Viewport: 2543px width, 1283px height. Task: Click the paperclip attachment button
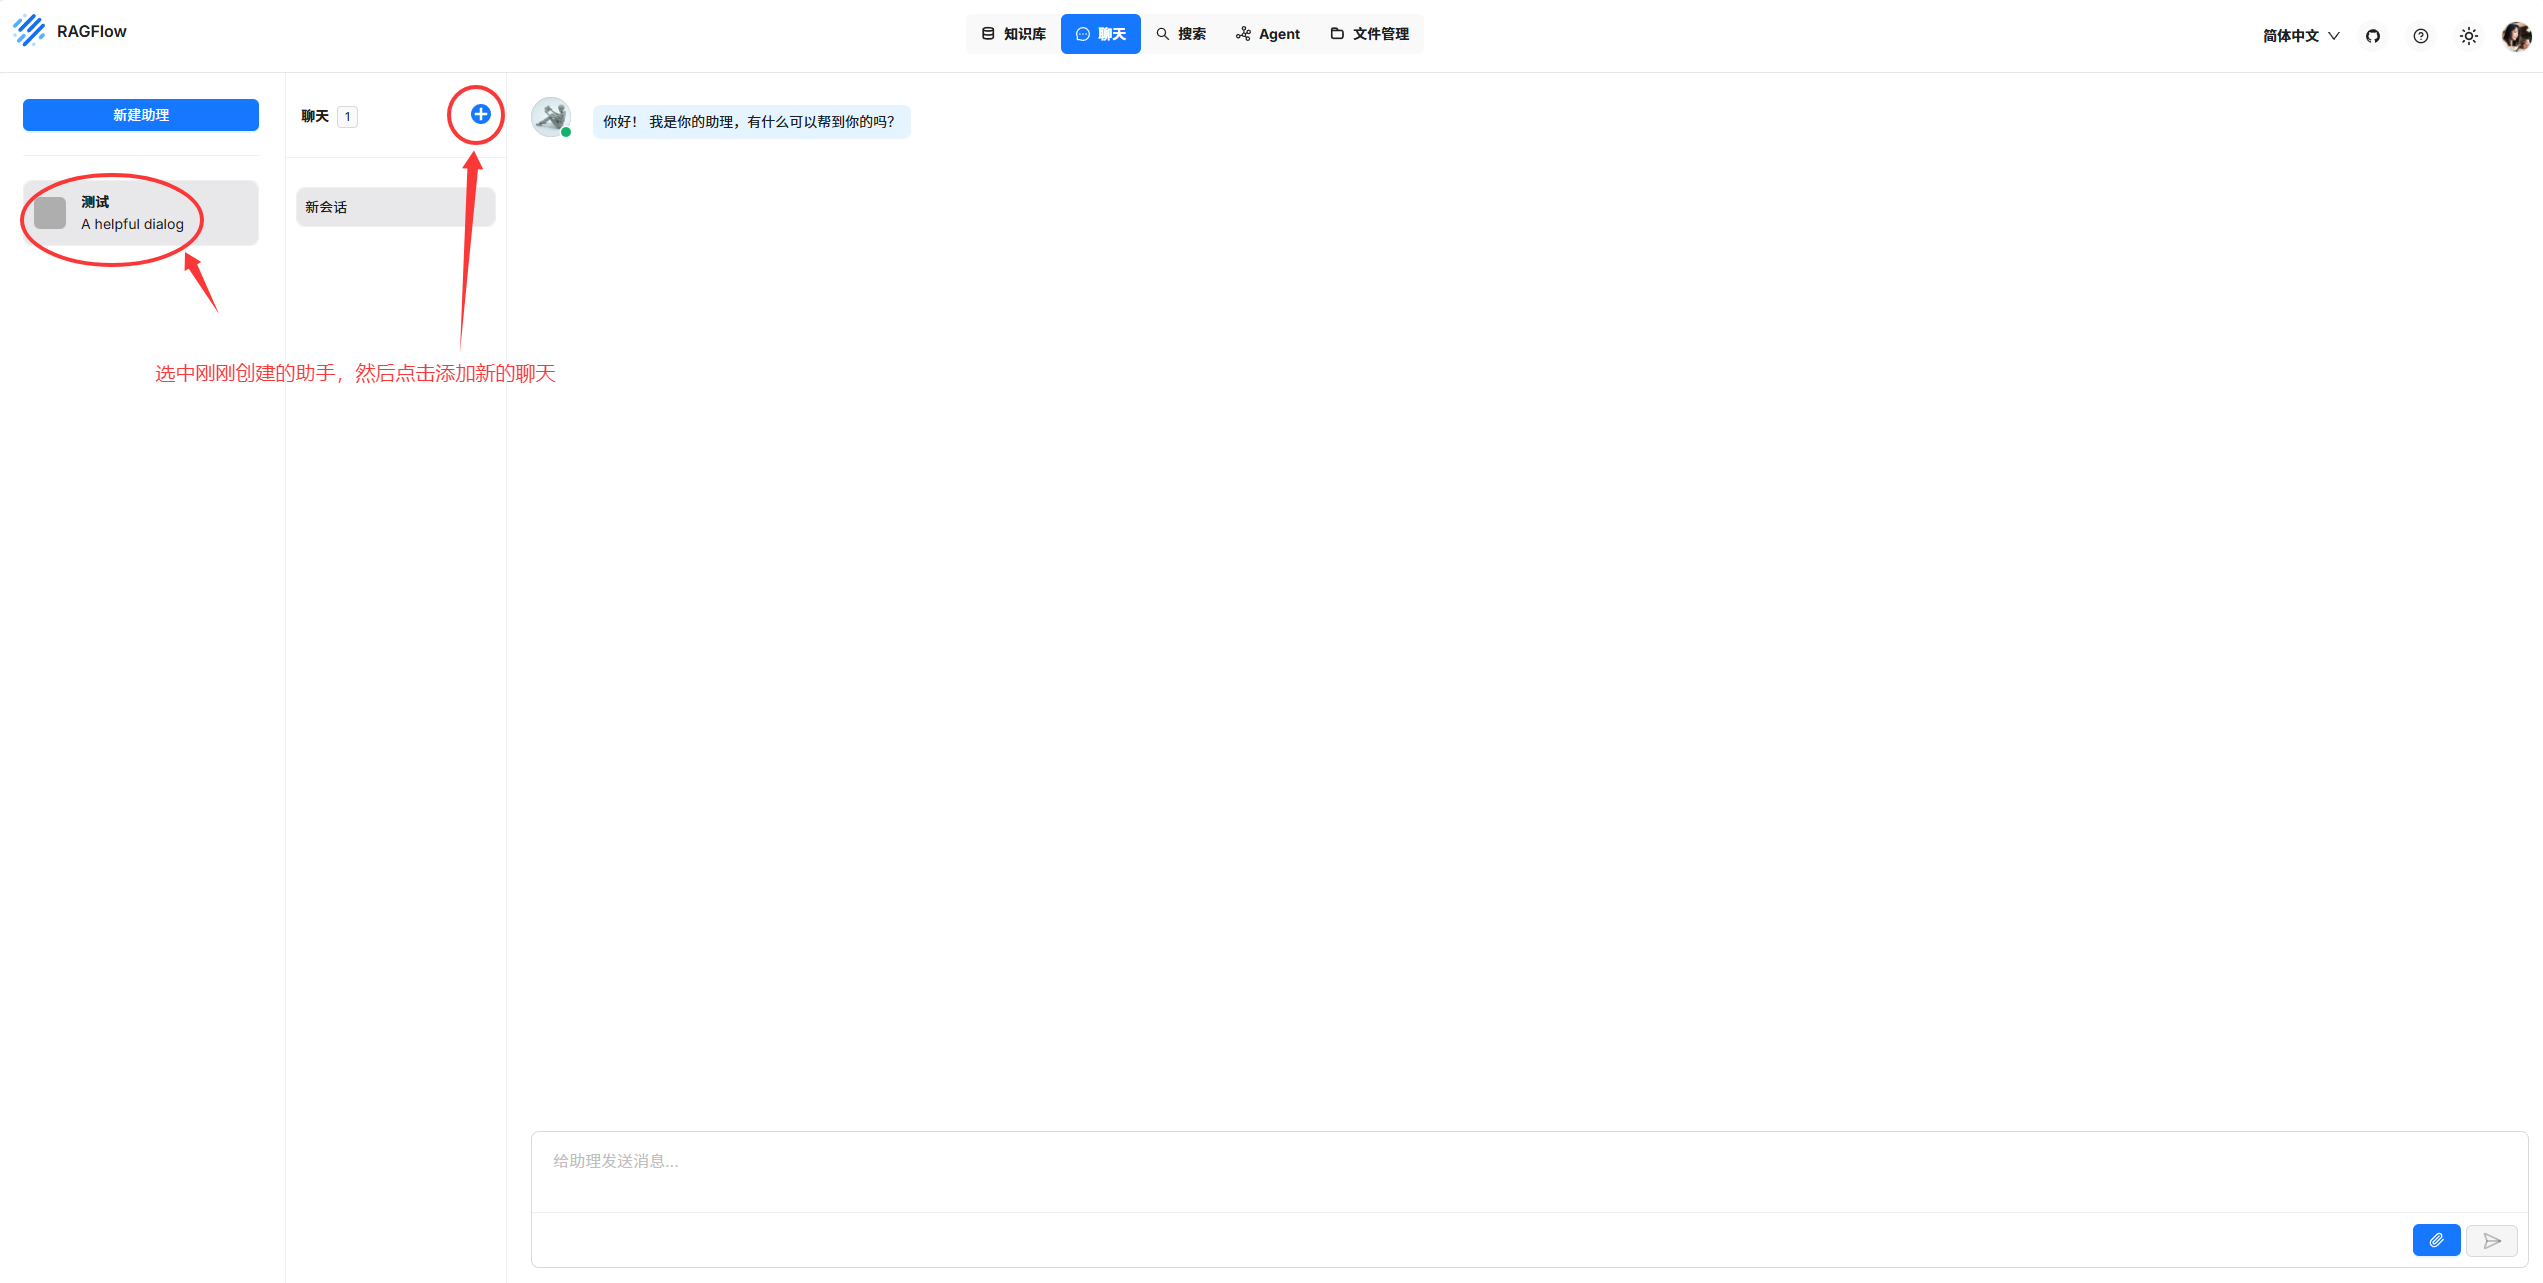(x=2435, y=1240)
